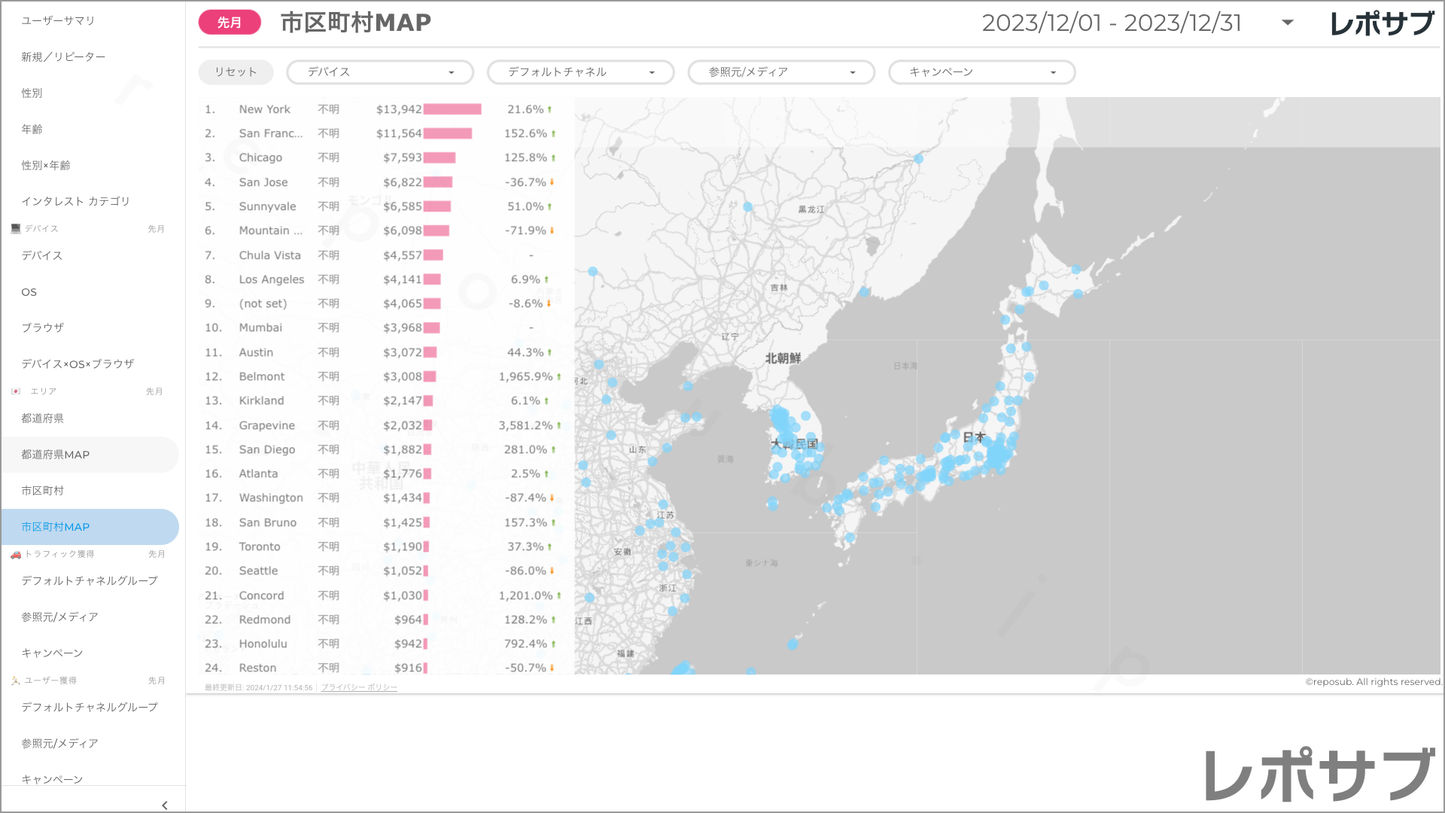Select the ブラウザ page in sidebar

tap(42, 328)
